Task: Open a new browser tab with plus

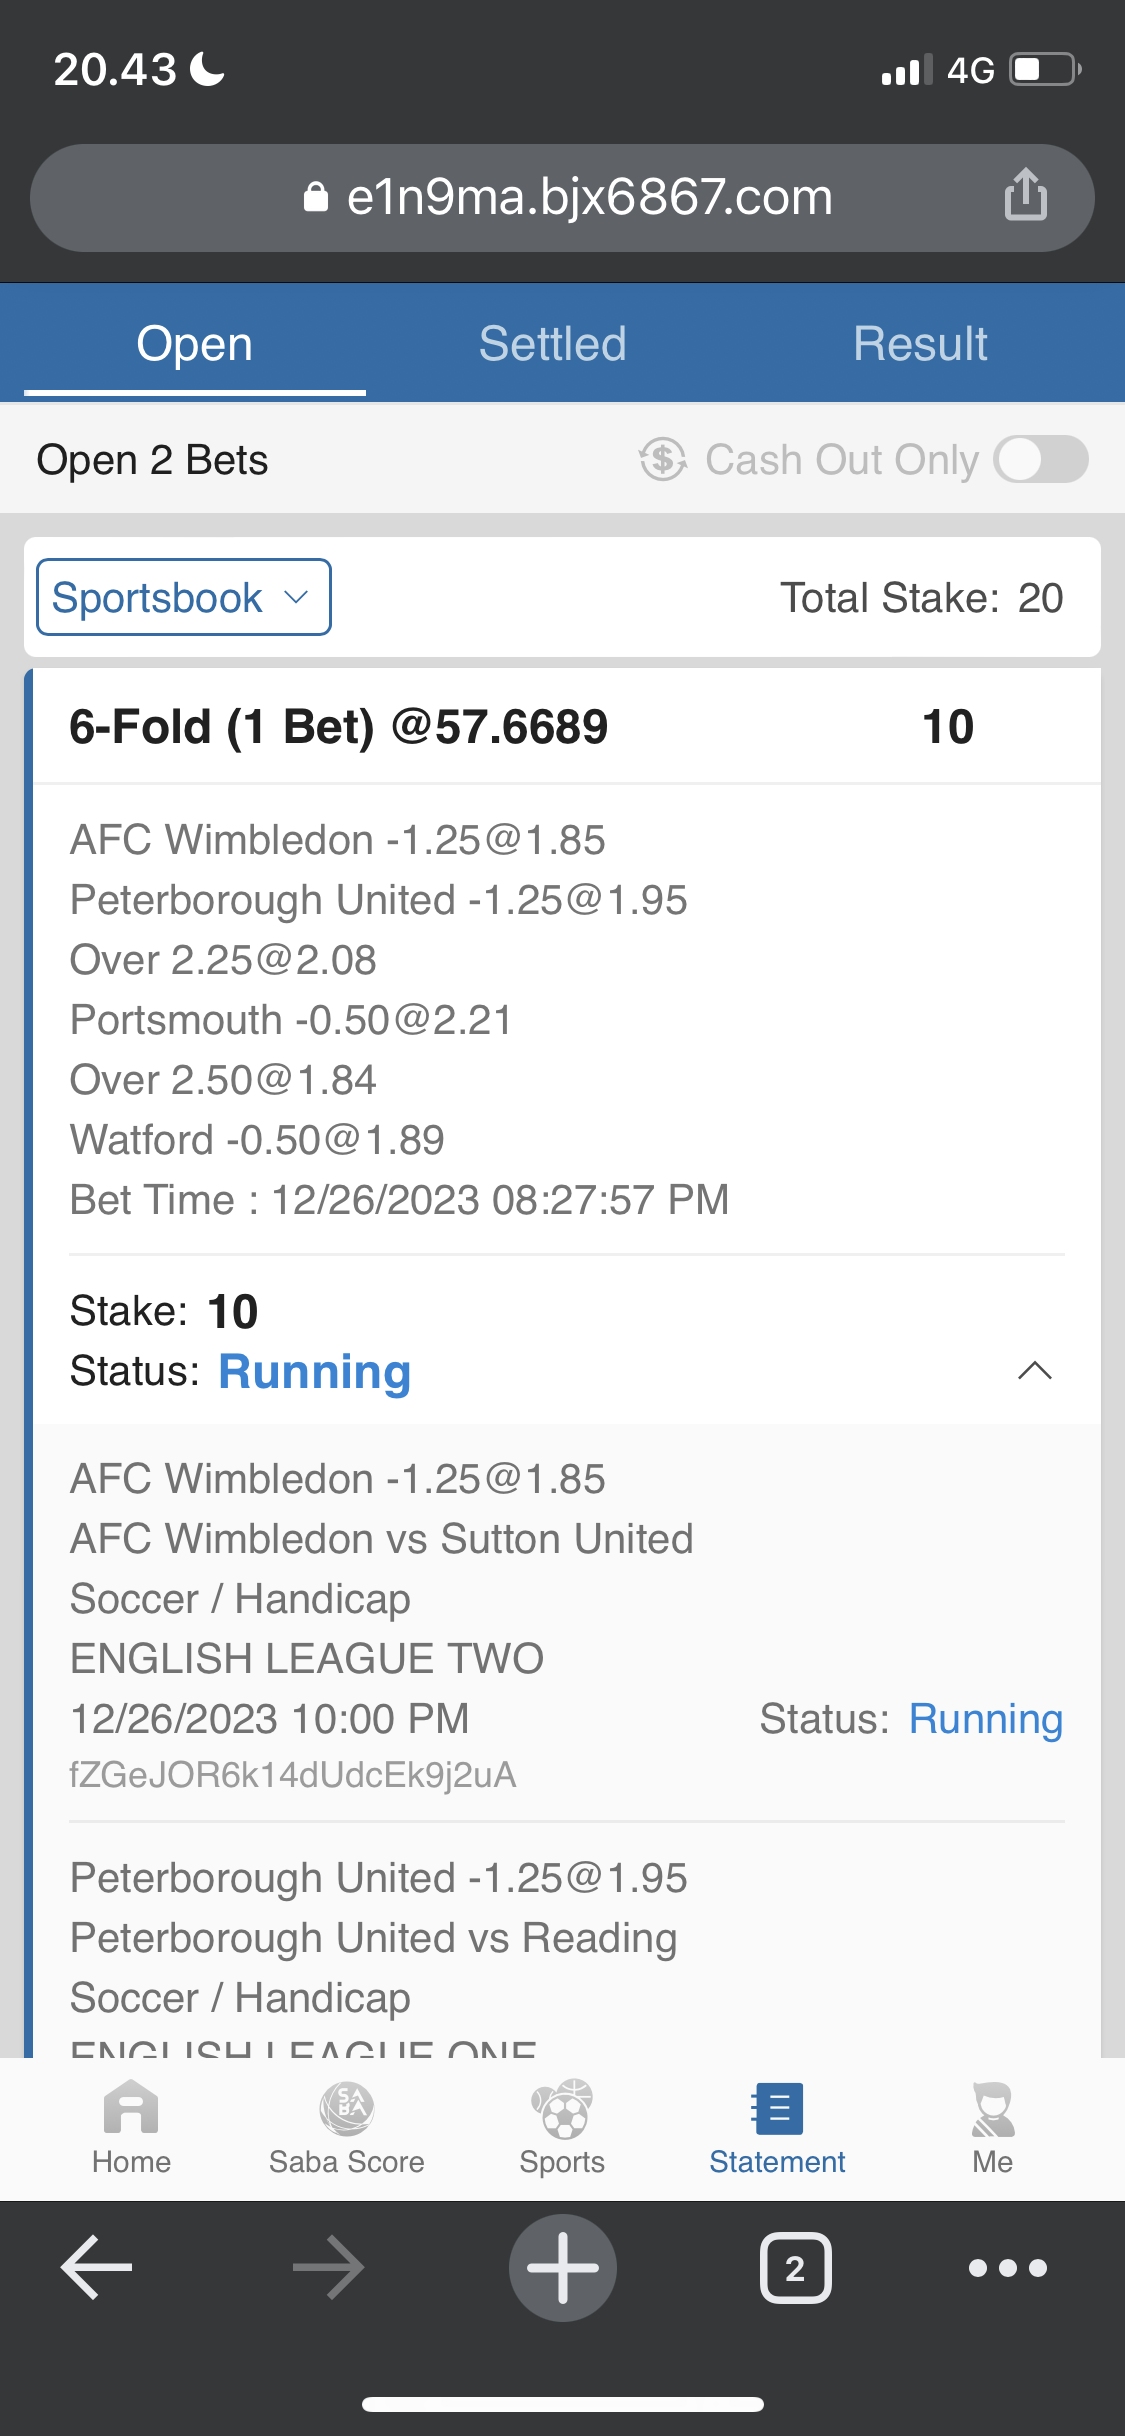Action: pos(562,2267)
